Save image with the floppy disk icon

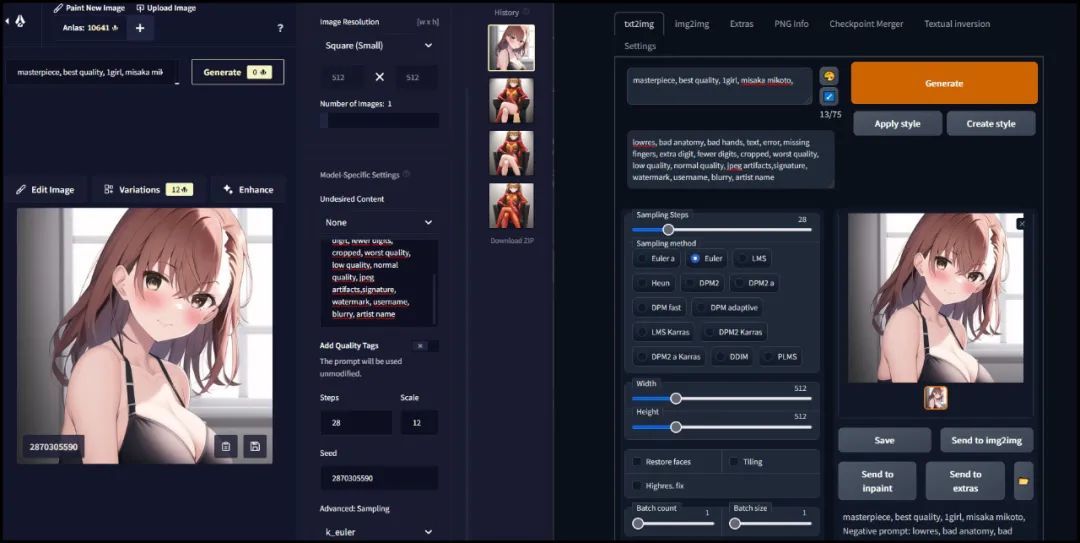[x=255, y=446]
